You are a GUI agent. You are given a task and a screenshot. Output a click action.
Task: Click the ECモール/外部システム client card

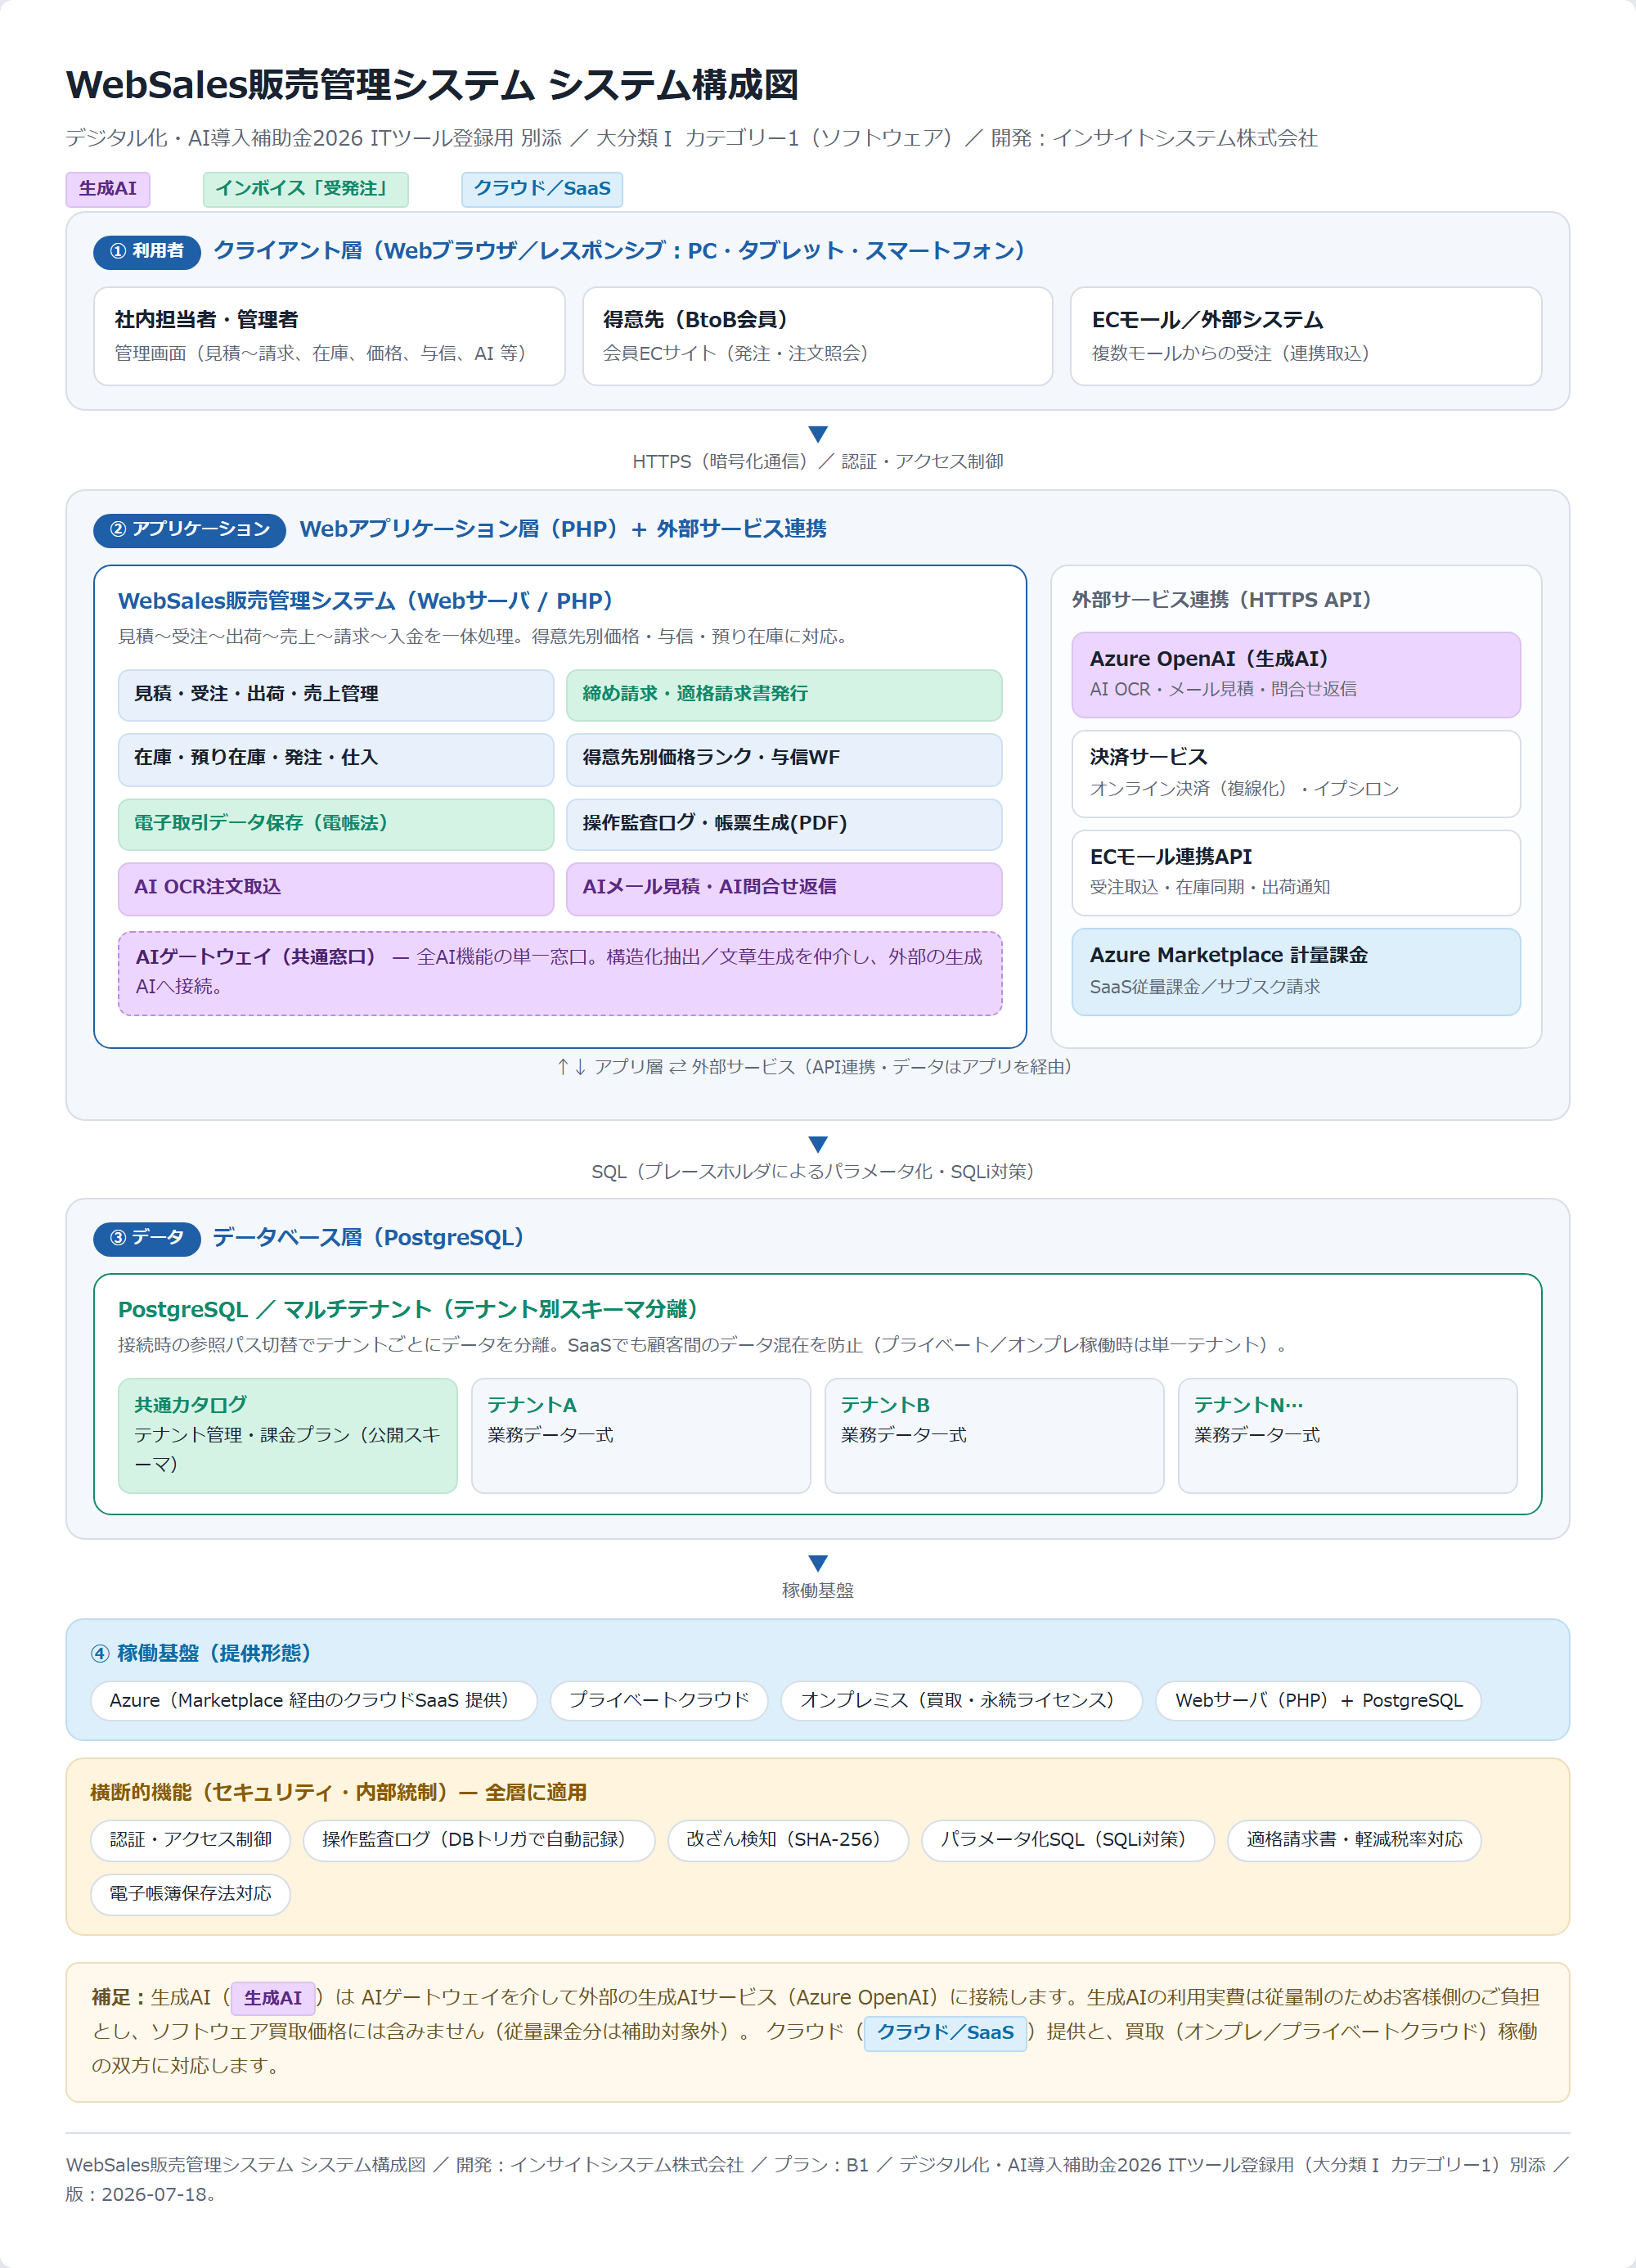1306,336
